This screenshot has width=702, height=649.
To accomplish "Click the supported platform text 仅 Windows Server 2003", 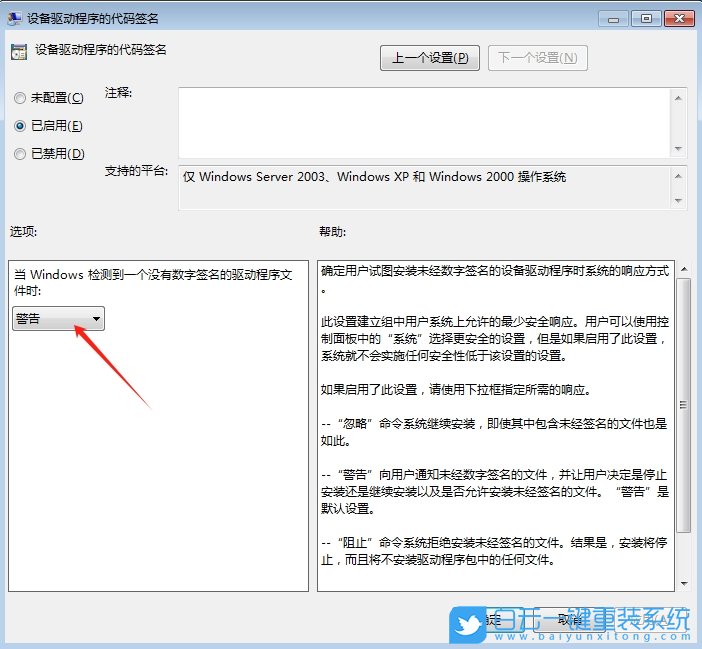I will point(255,177).
